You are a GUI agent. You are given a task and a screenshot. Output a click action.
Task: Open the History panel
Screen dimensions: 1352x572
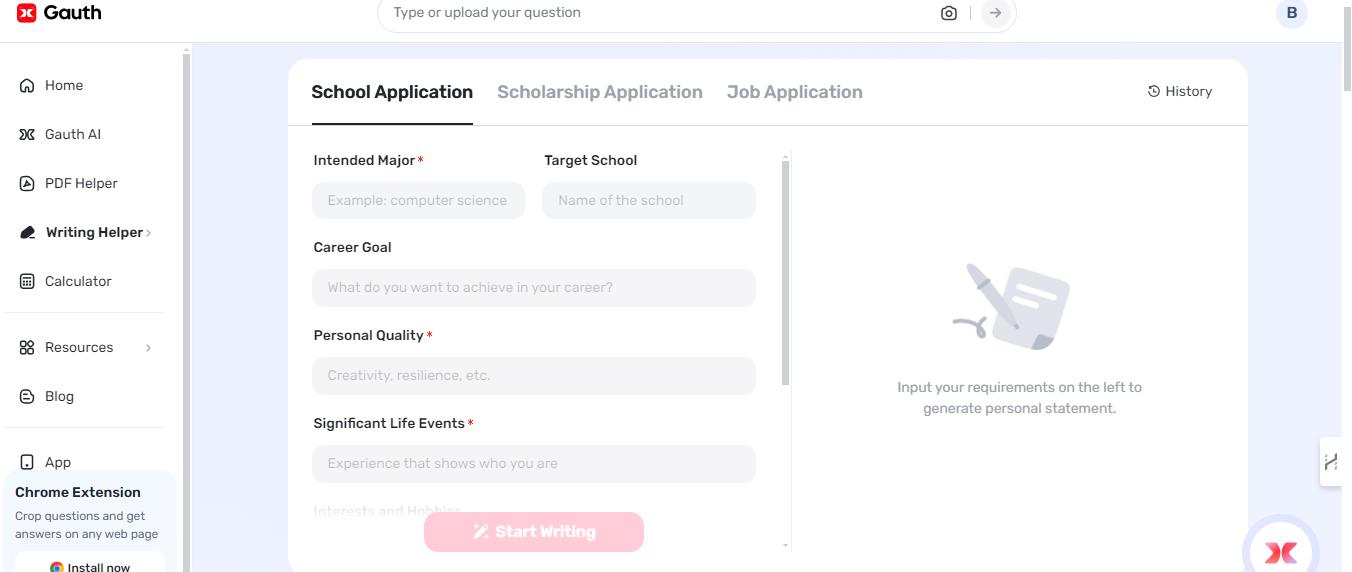(1180, 91)
